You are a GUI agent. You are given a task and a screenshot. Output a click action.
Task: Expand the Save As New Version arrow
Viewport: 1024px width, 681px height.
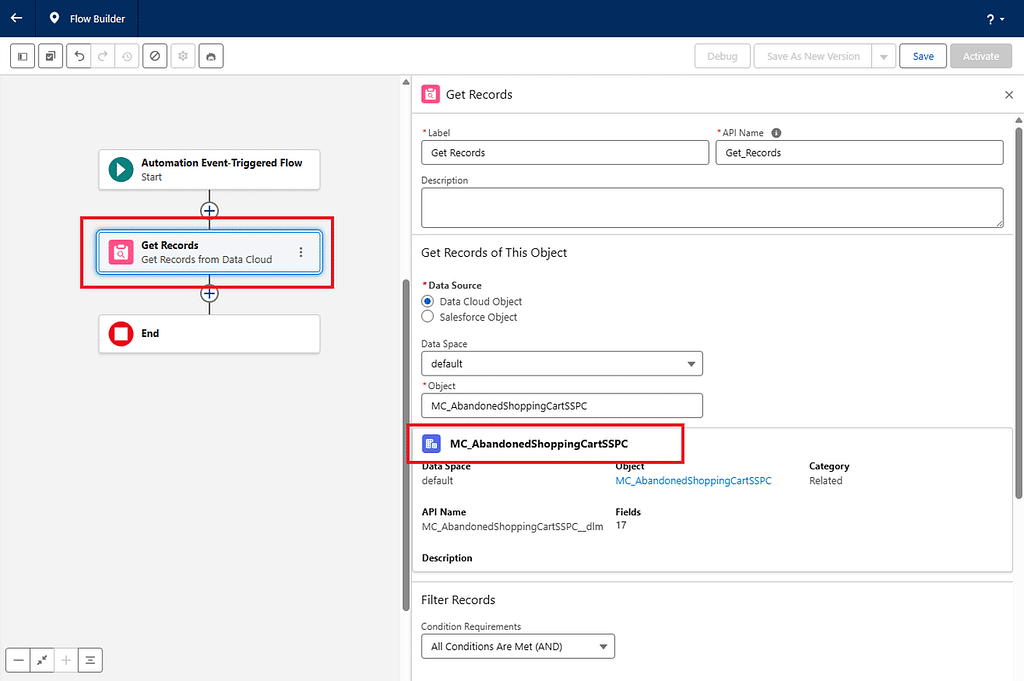click(884, 56)
